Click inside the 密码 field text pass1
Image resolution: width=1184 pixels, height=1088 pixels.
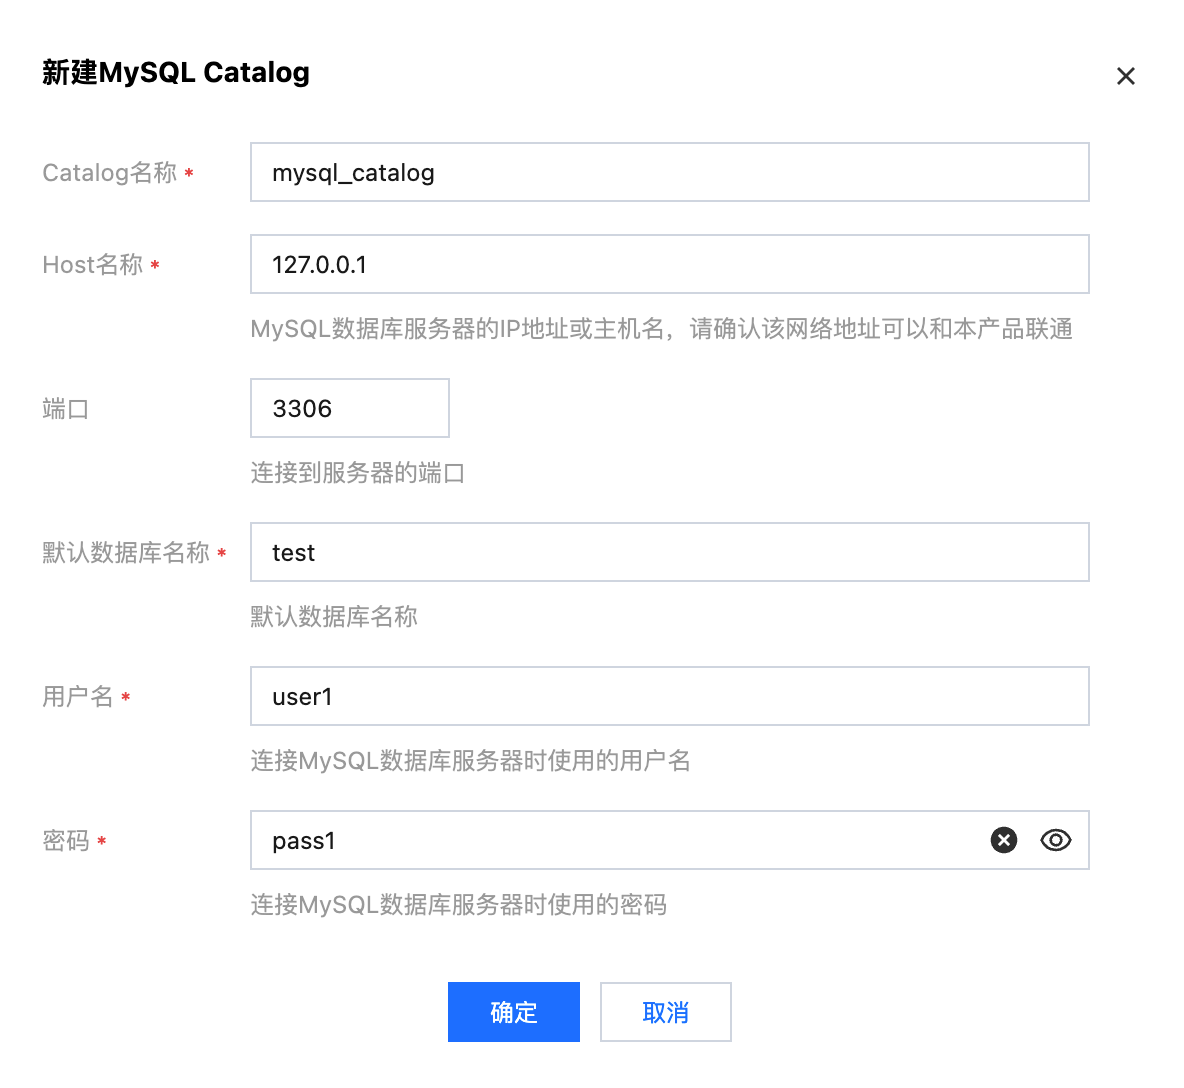304,841
